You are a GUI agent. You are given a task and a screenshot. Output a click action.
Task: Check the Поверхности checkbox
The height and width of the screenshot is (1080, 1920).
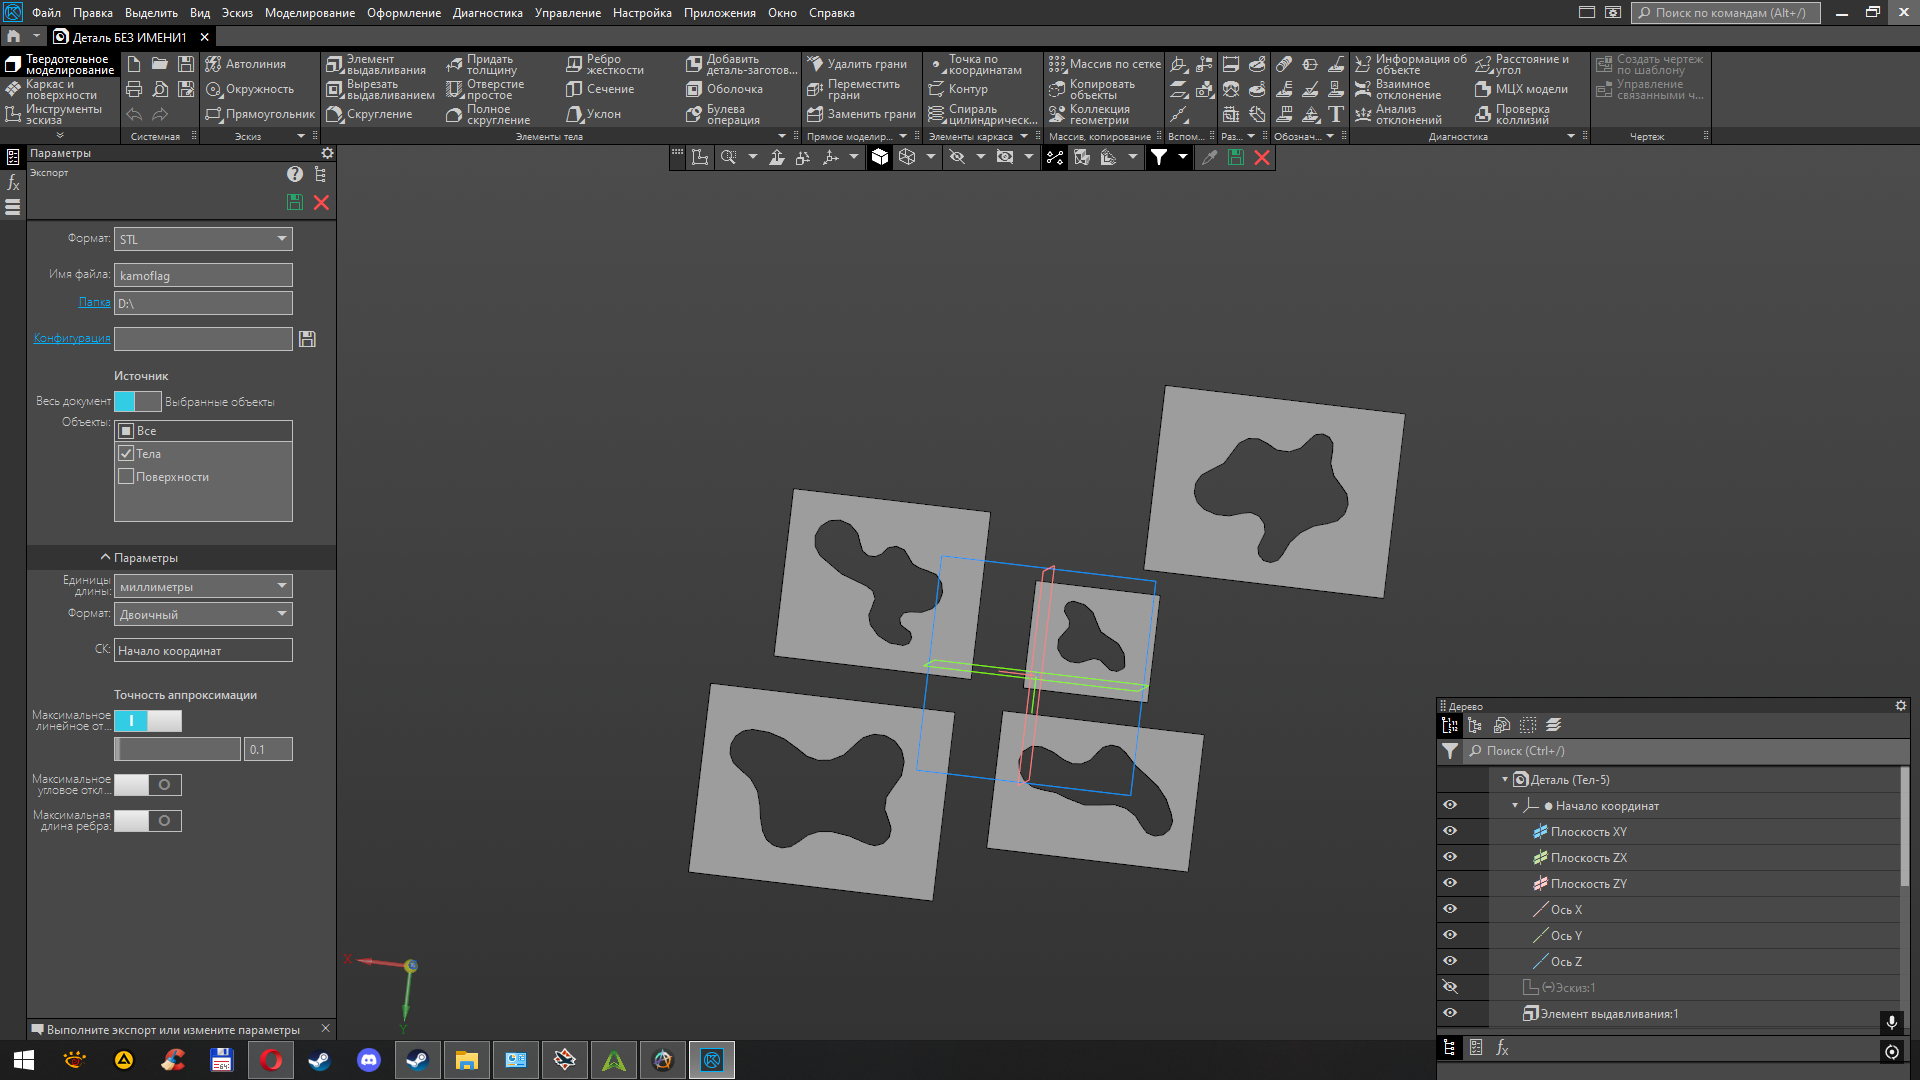(126, 477)
